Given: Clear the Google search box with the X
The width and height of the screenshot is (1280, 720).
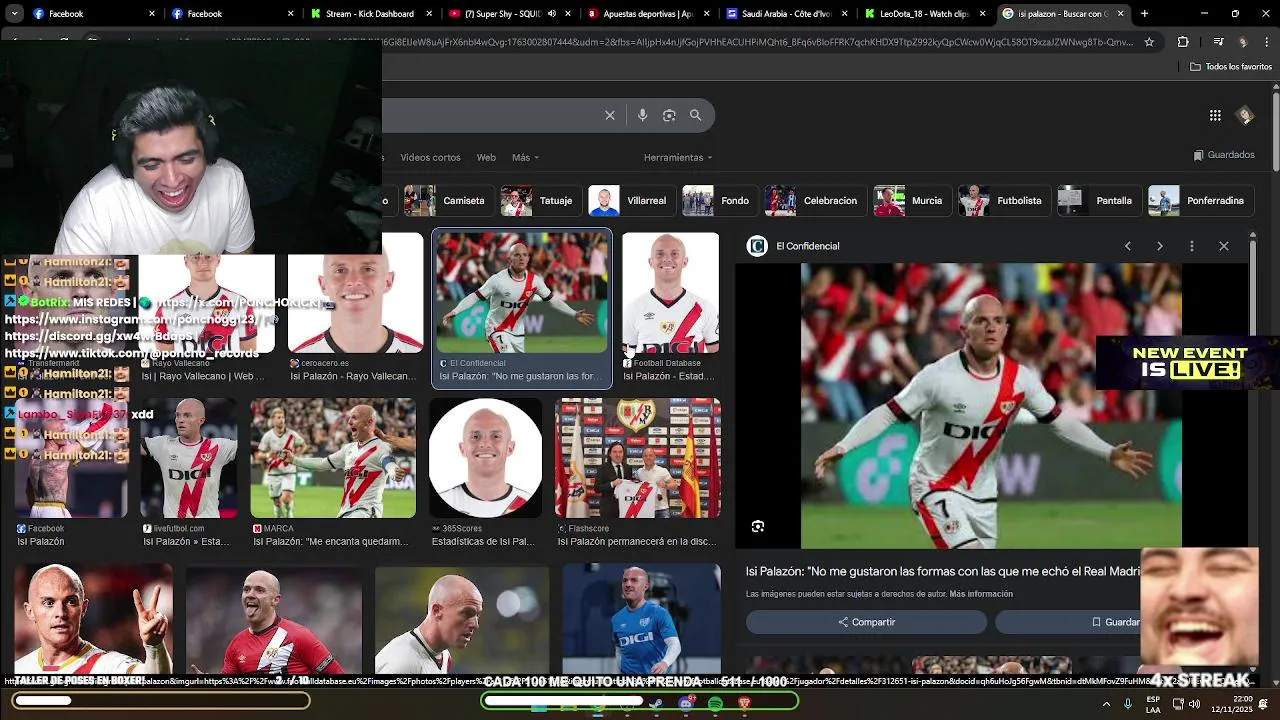Looking at the screenshot, I should click(x=610, y=115).
